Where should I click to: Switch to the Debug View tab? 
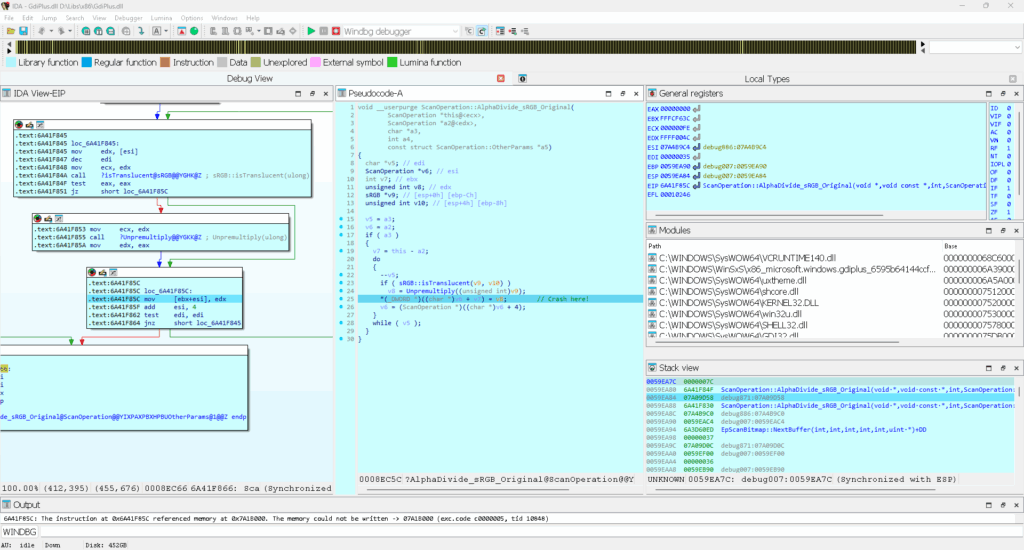click(249, 78)
